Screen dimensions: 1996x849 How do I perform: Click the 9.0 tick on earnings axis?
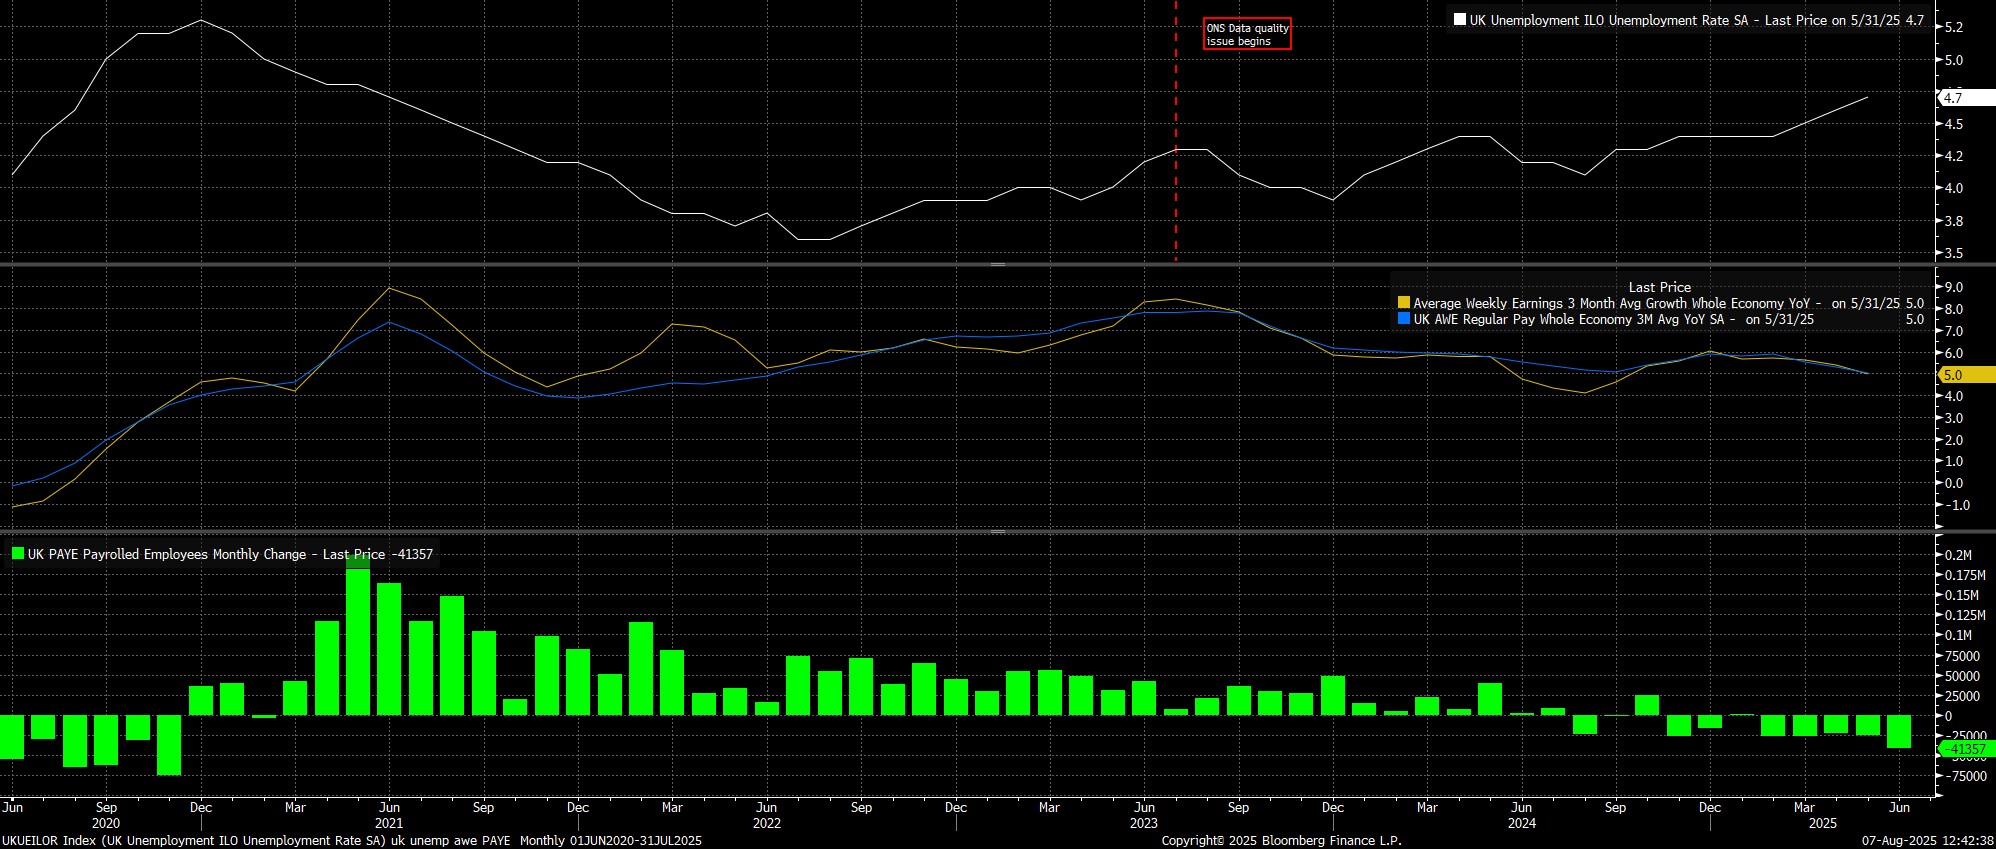click(x=1954, y=288)
